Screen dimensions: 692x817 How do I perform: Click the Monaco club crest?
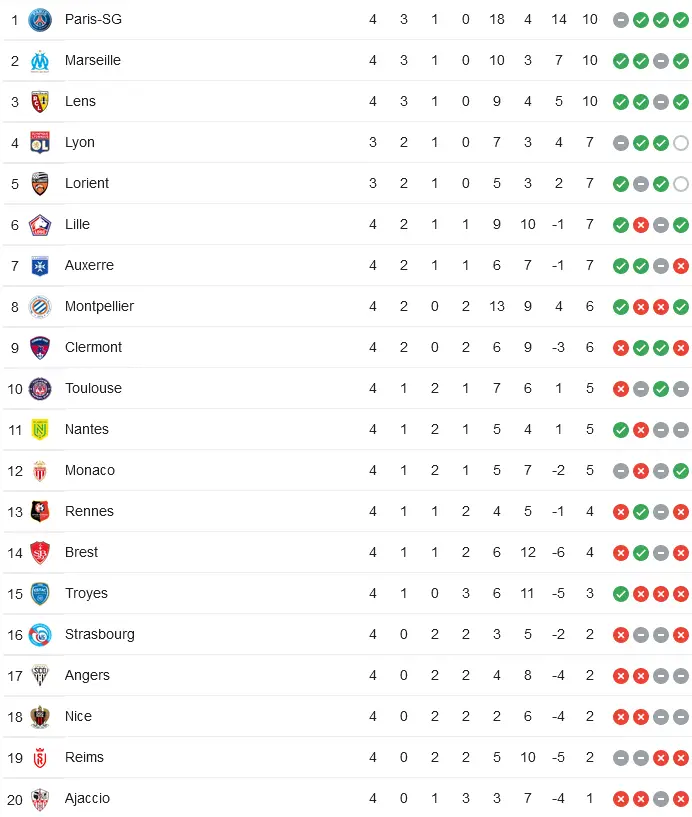coord(40,470)
